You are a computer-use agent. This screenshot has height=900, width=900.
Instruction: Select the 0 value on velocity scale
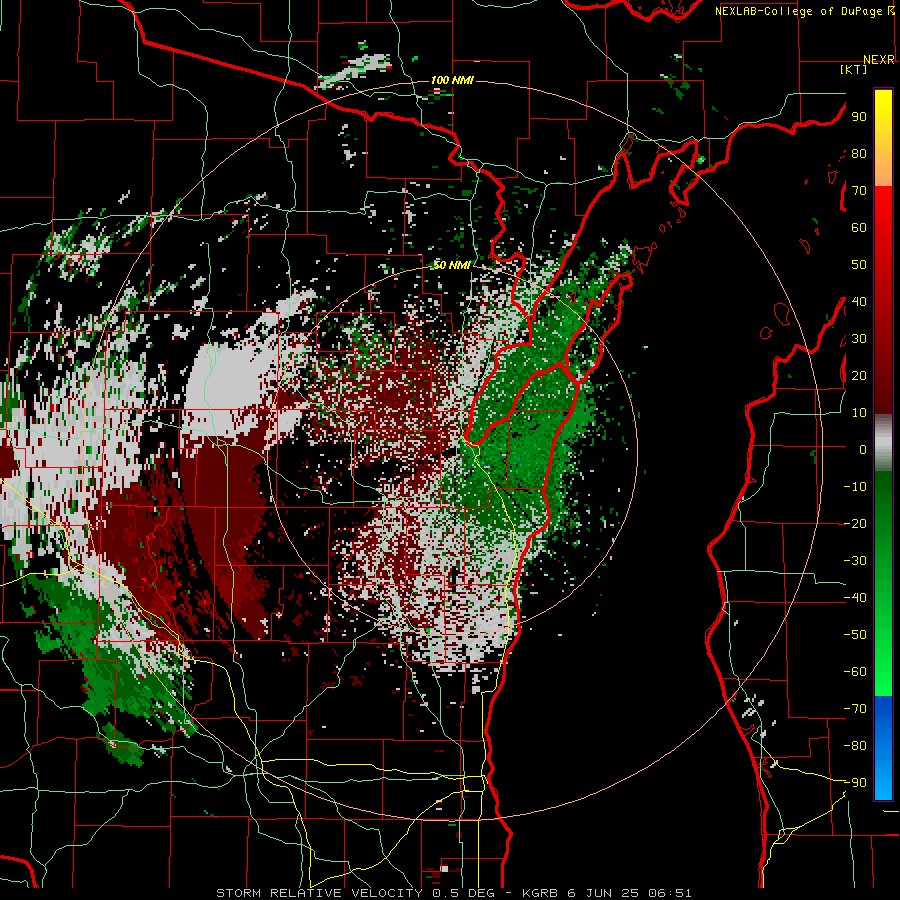(x=863, y=449)
